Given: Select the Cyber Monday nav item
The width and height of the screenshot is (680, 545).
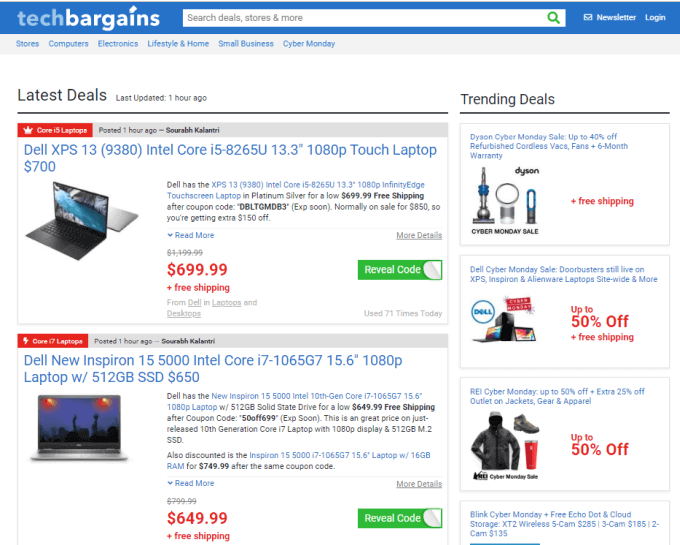Looking at the screenshot, I should [x=309, y=44].
